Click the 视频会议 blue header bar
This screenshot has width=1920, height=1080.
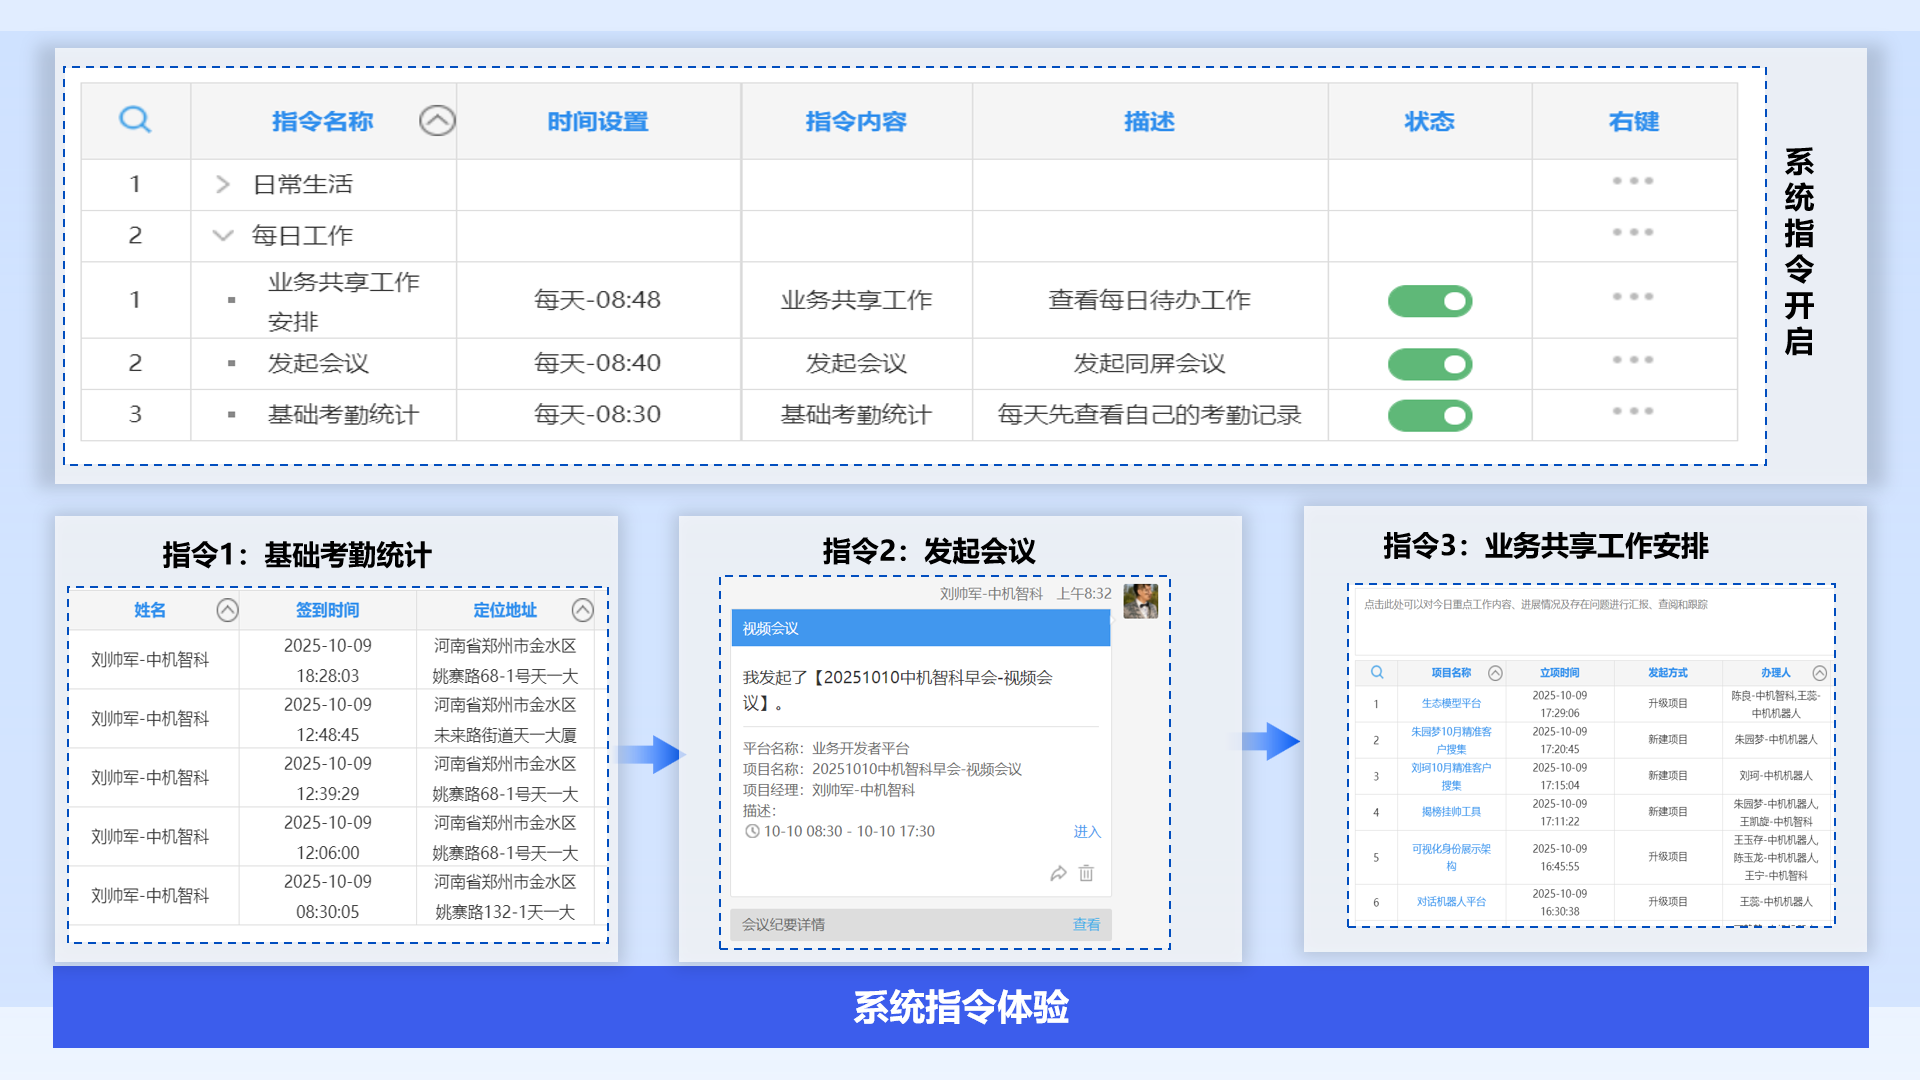[x=920, y=628]
